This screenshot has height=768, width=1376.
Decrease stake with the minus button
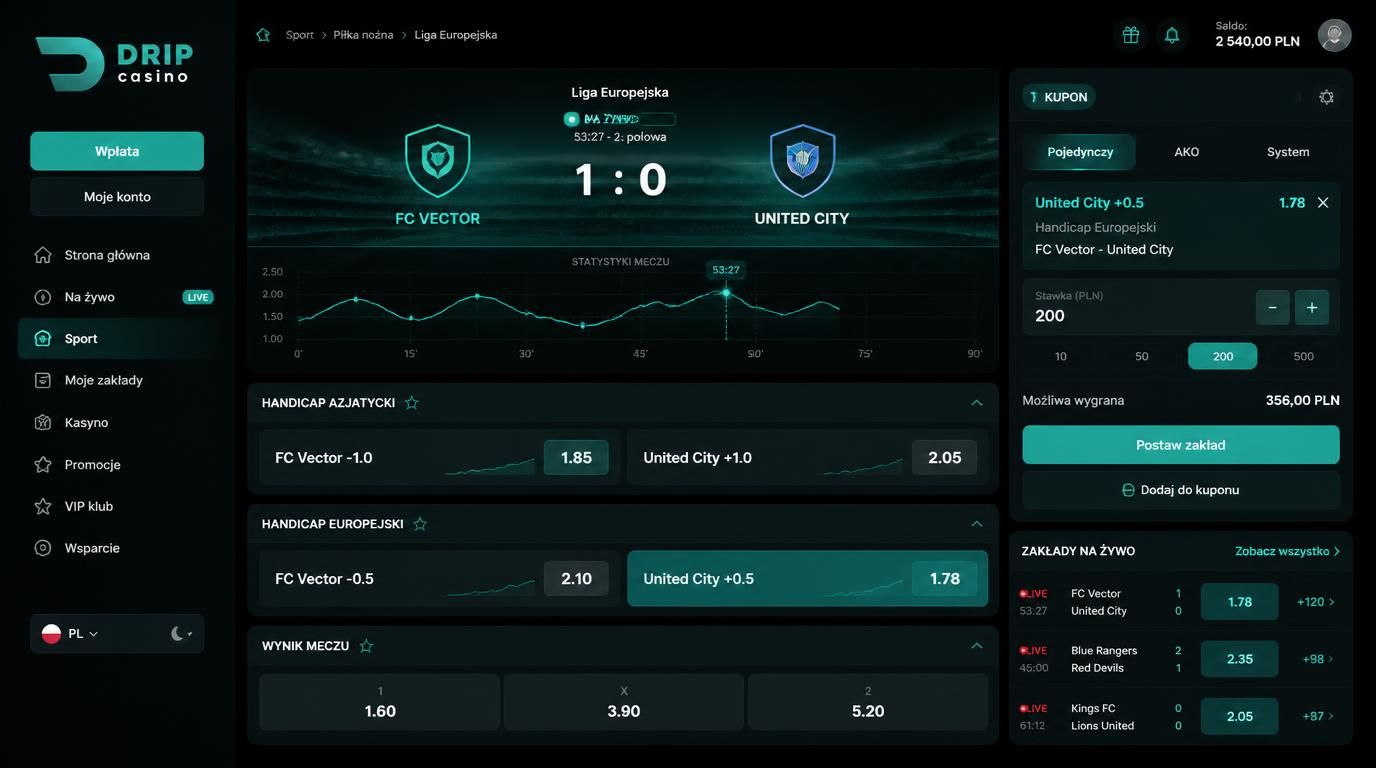click(1272, 307)
